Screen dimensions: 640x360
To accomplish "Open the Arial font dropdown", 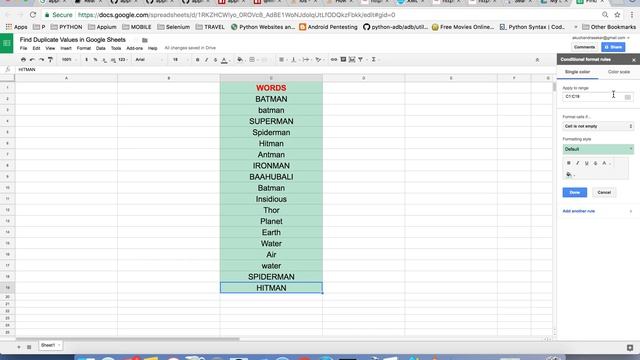I will pos(149,60).
